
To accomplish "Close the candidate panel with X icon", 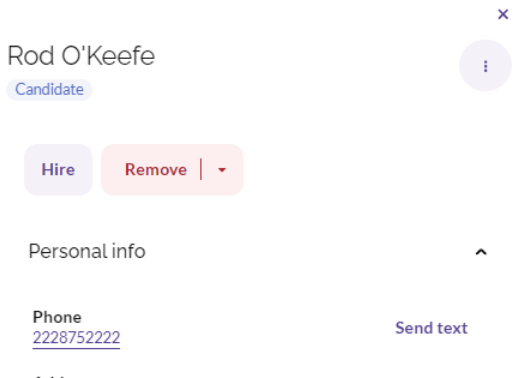I will click(503, 14).
